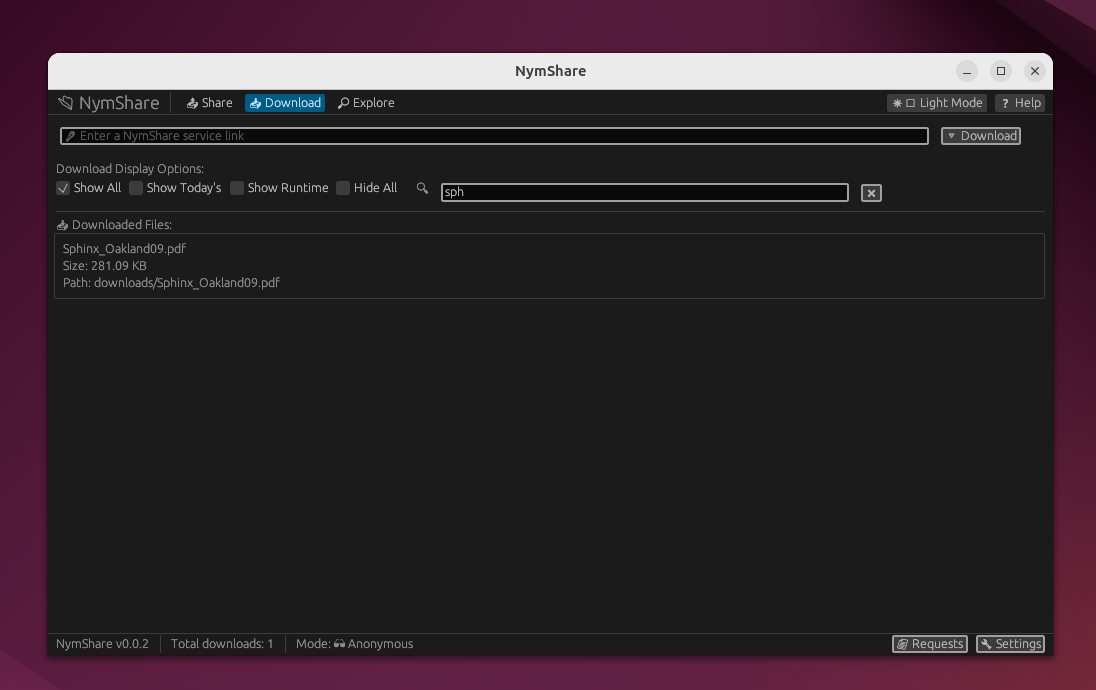Toggle Light Mode
Viewport: 1096px width, 690px height.
click(937, 103)
